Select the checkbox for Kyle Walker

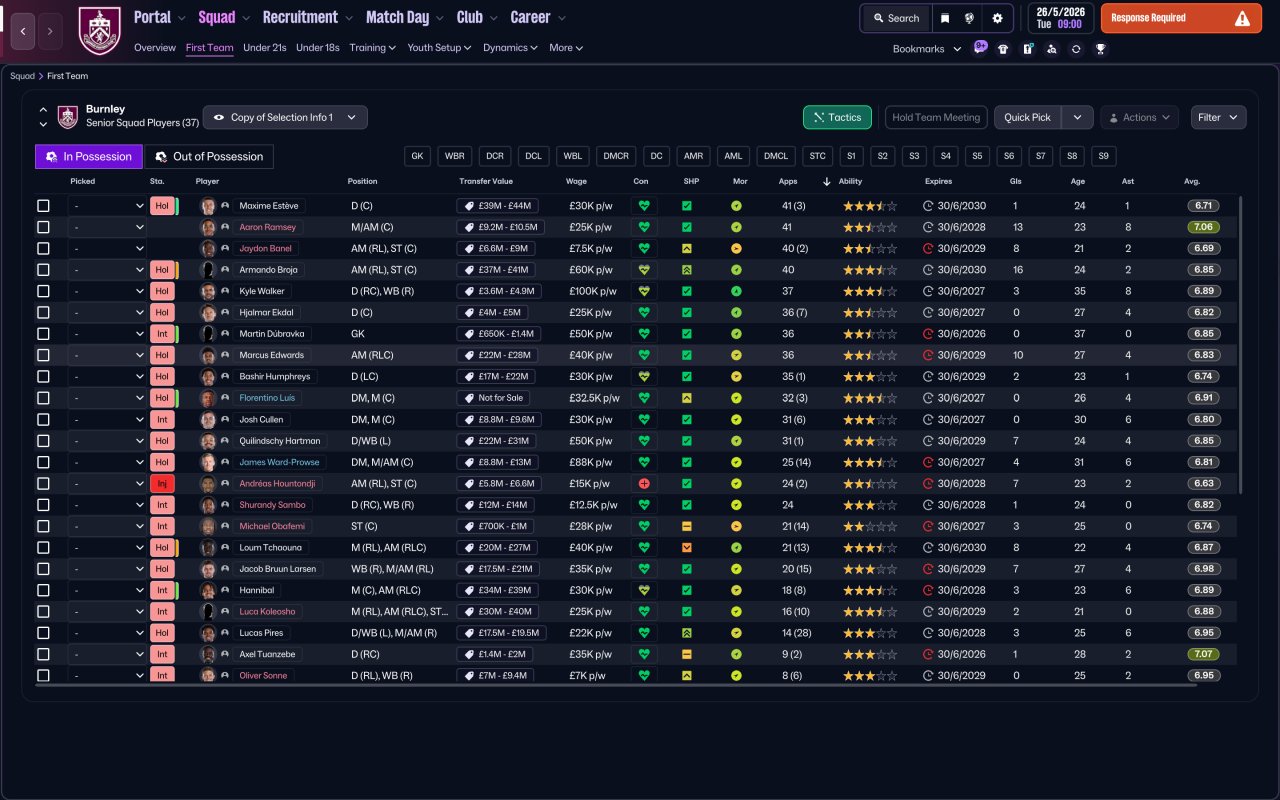(x=43, y=291)
